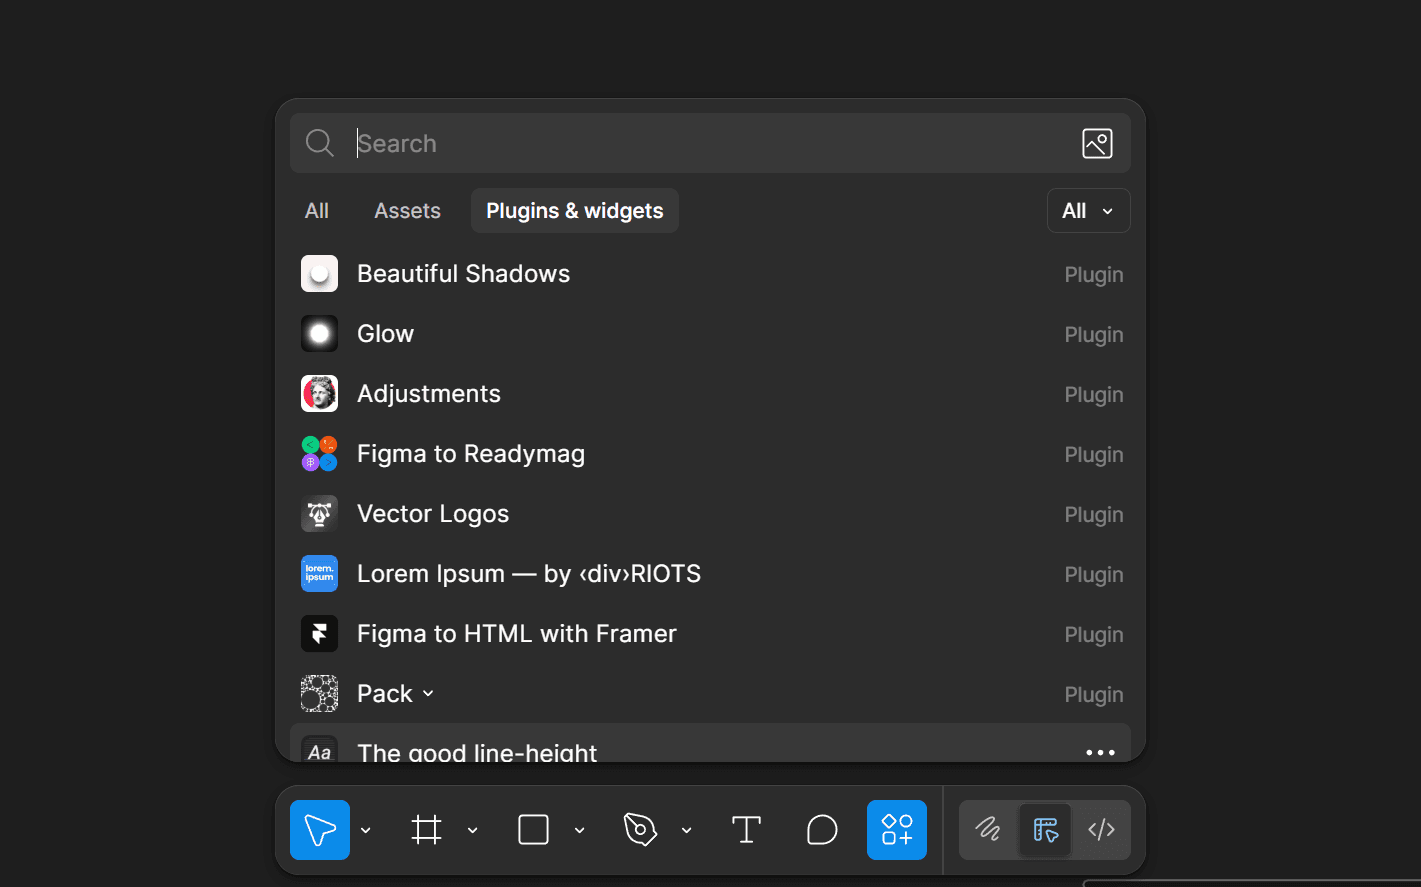Open the All filter dropdown
This screenshot has height=887, width=1421.
pos(1088,211)
